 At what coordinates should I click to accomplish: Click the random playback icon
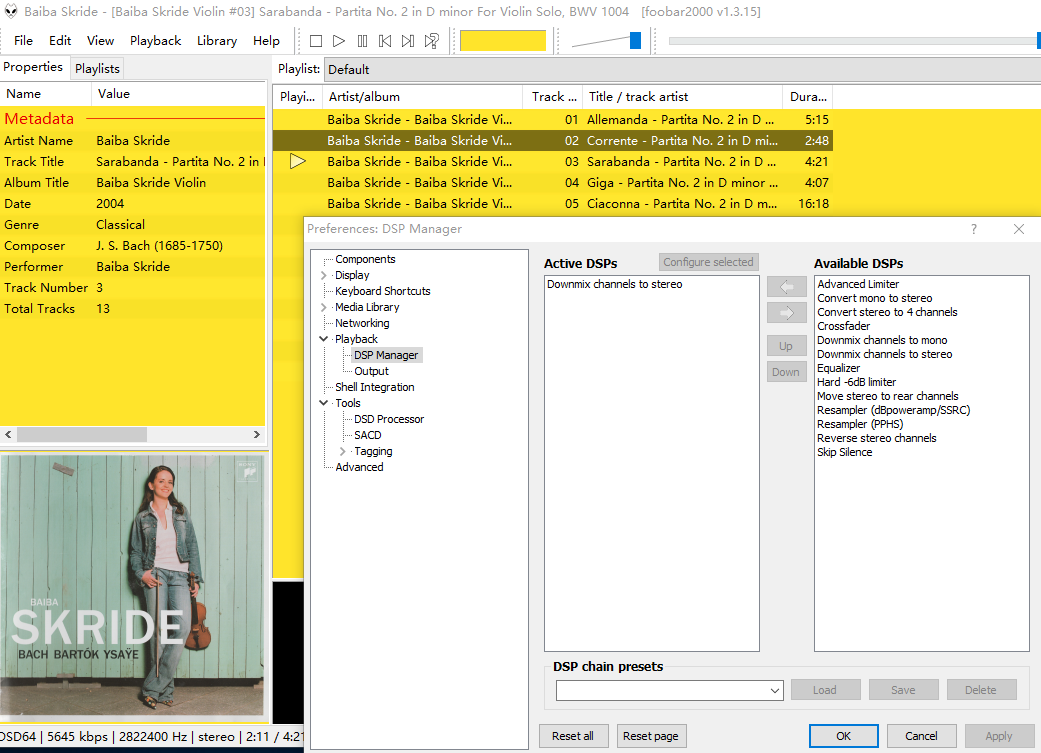[x=431, y=41]
